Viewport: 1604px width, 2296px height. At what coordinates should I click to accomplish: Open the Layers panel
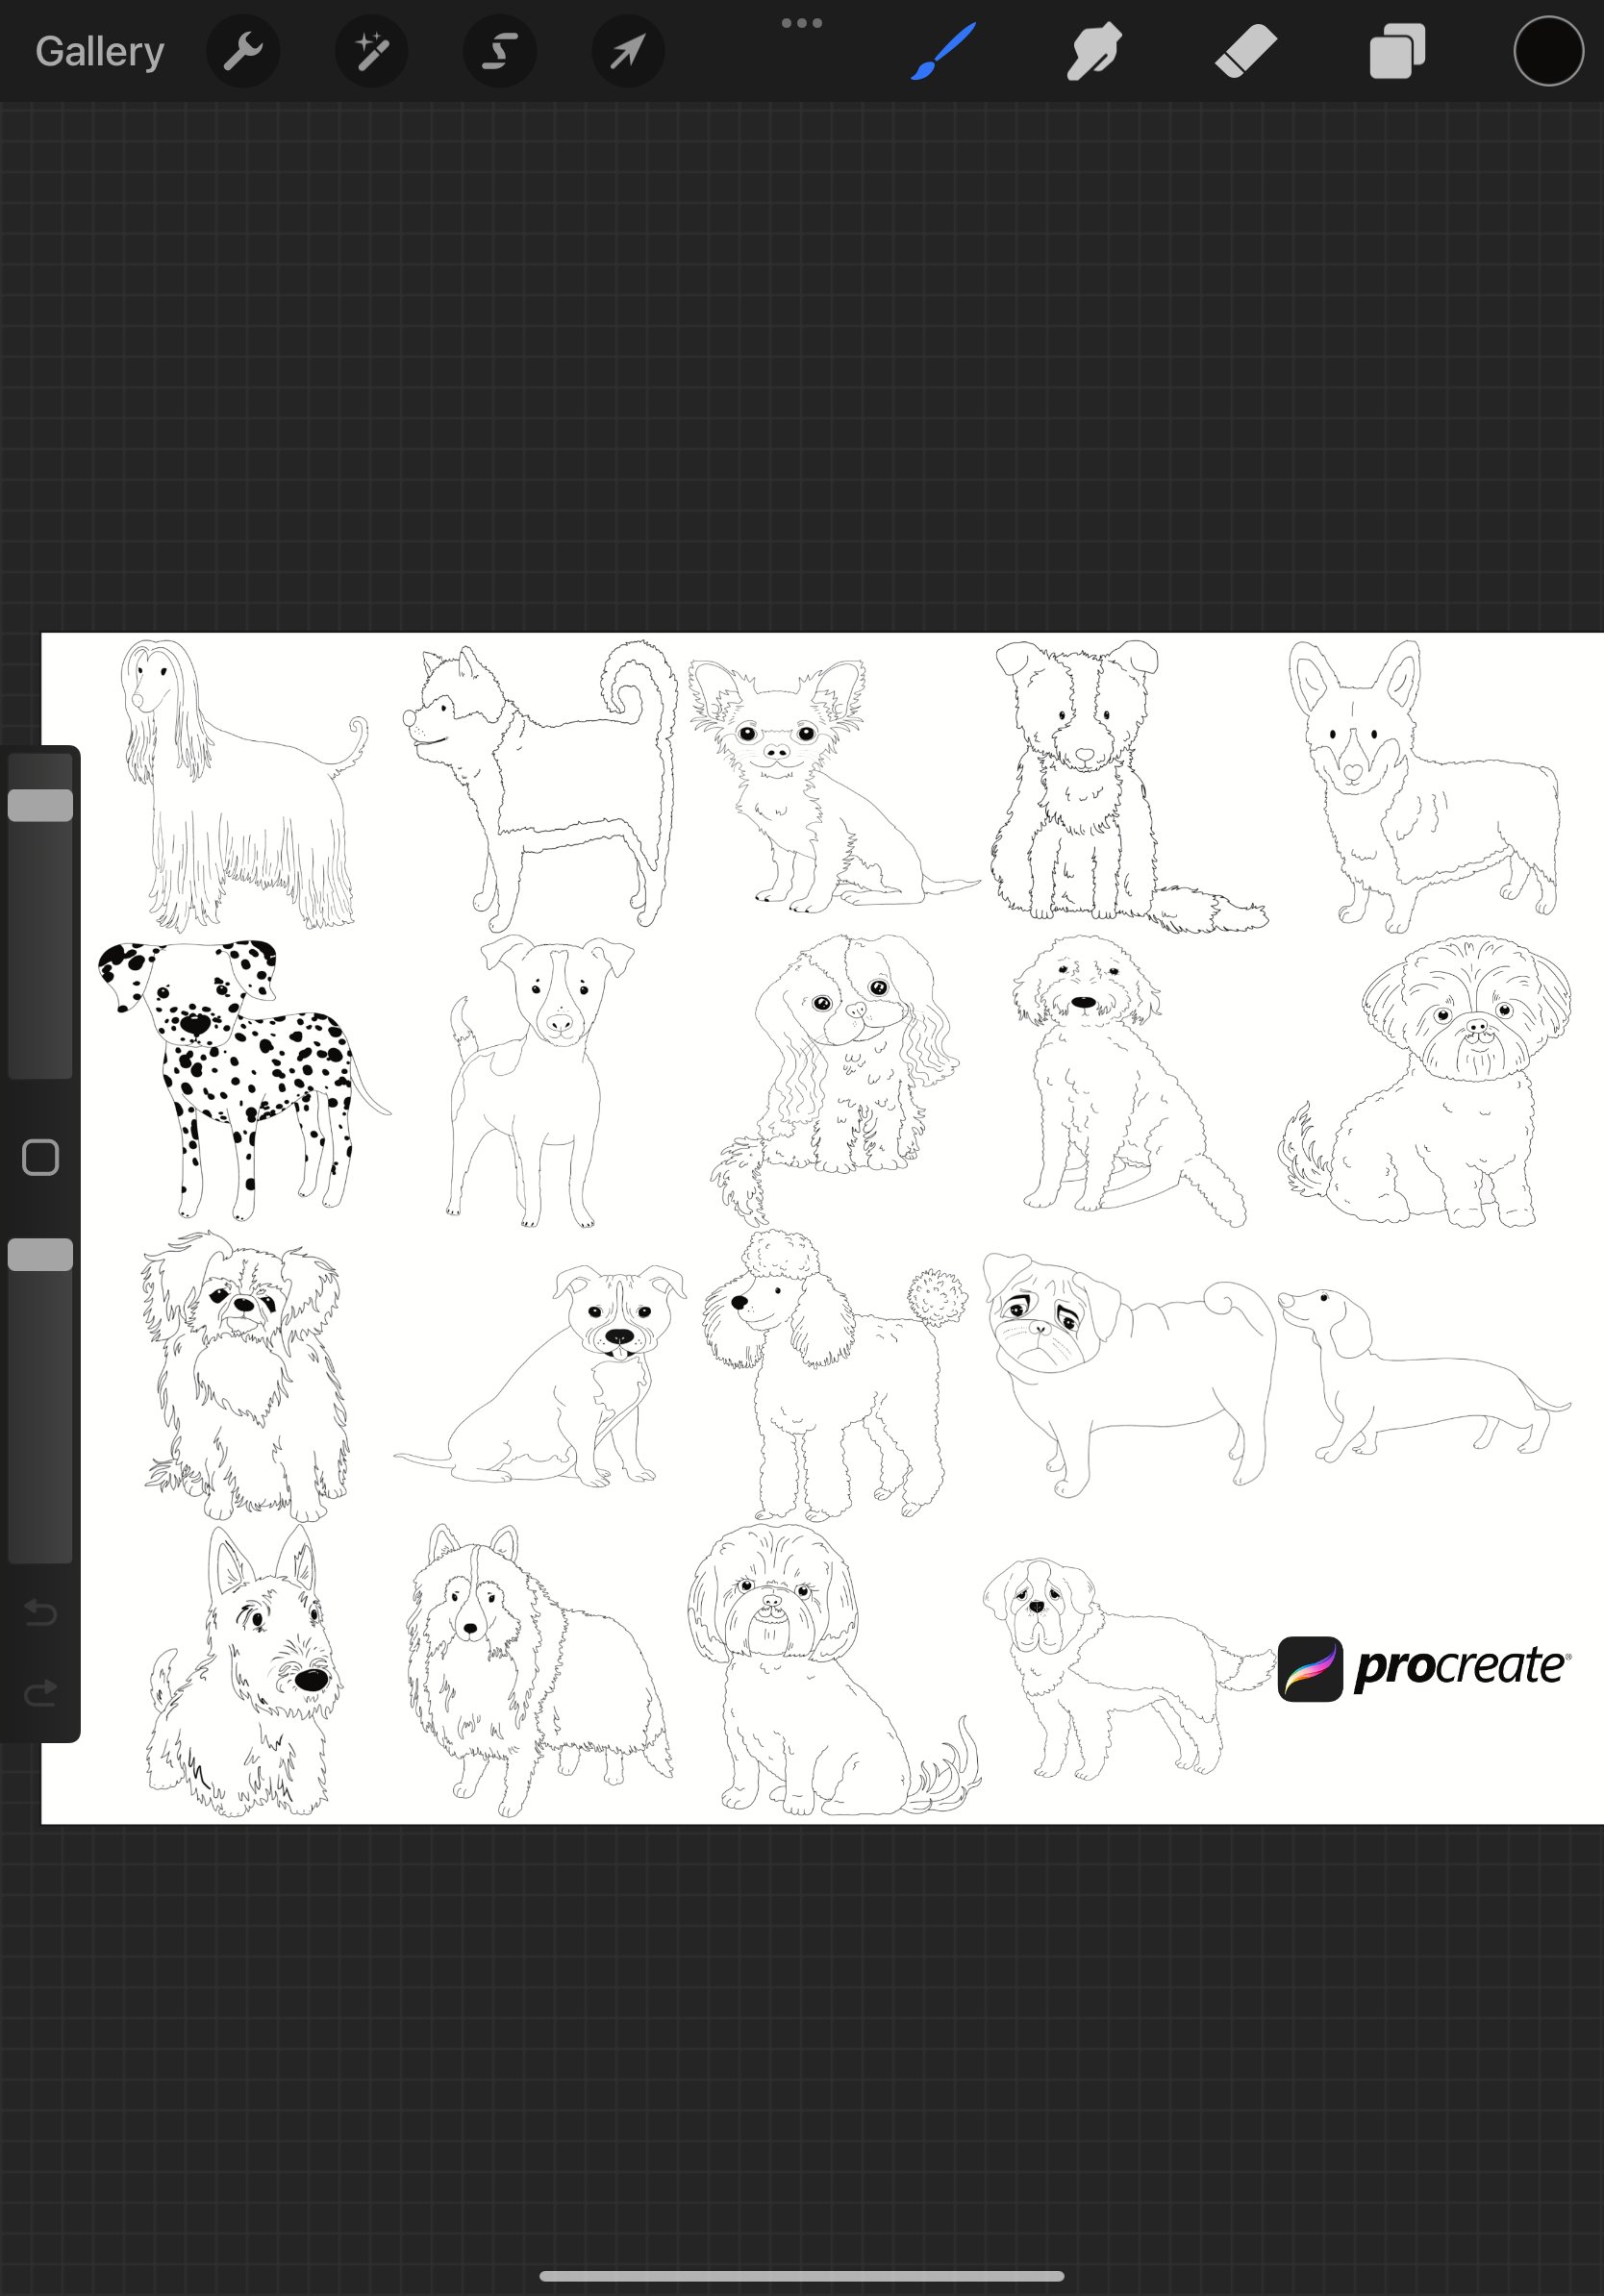(1397, 51)
